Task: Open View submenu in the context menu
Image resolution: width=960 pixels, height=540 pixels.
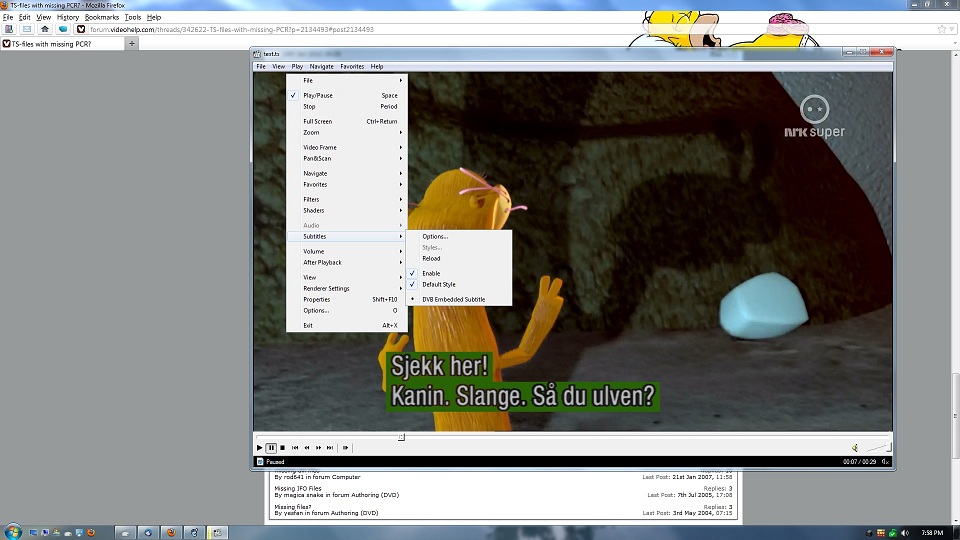Action: [347, 278]
